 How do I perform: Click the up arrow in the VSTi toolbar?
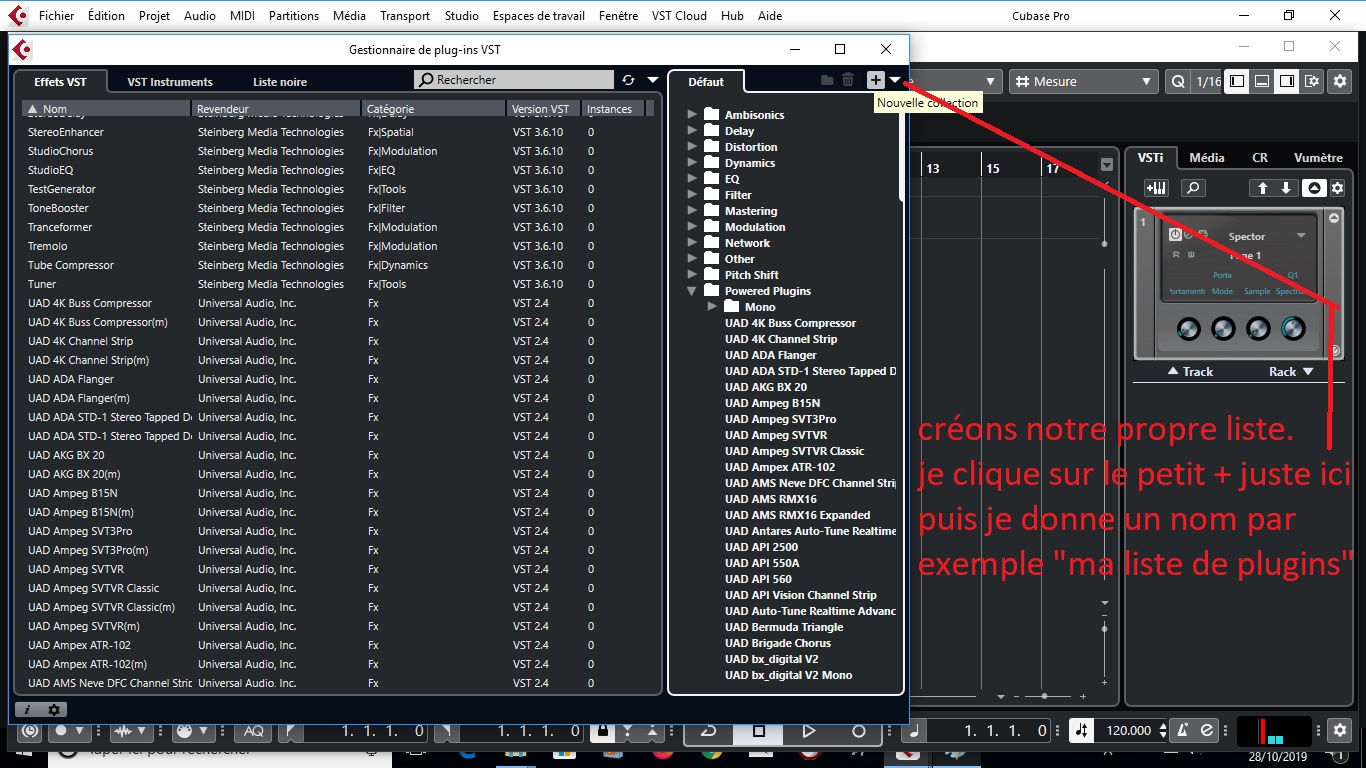pyautogui.click(x=1262, y=188)
